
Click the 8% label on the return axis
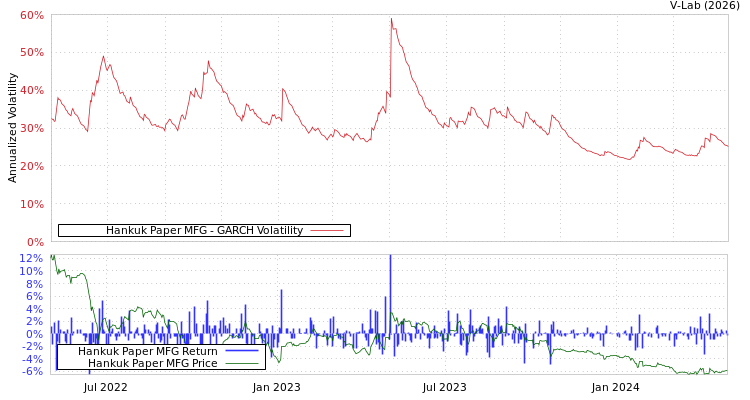(x=31, y=283)
